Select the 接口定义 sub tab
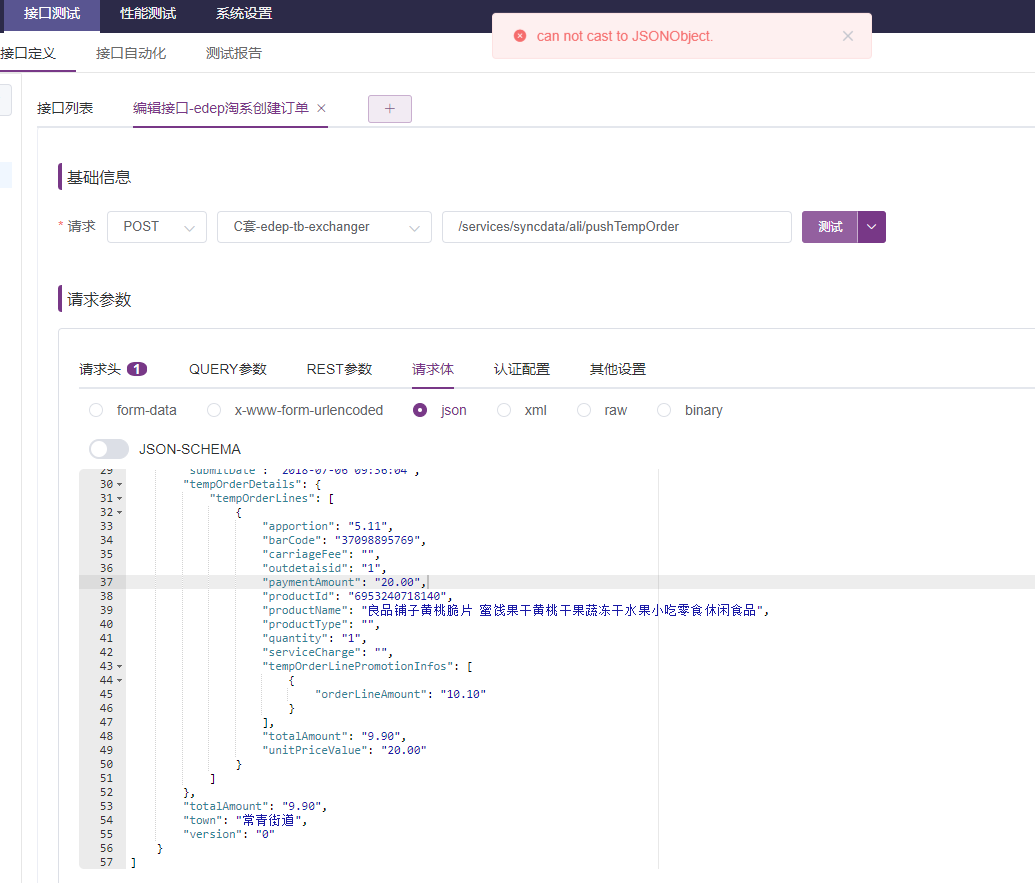 click(28, 53)
